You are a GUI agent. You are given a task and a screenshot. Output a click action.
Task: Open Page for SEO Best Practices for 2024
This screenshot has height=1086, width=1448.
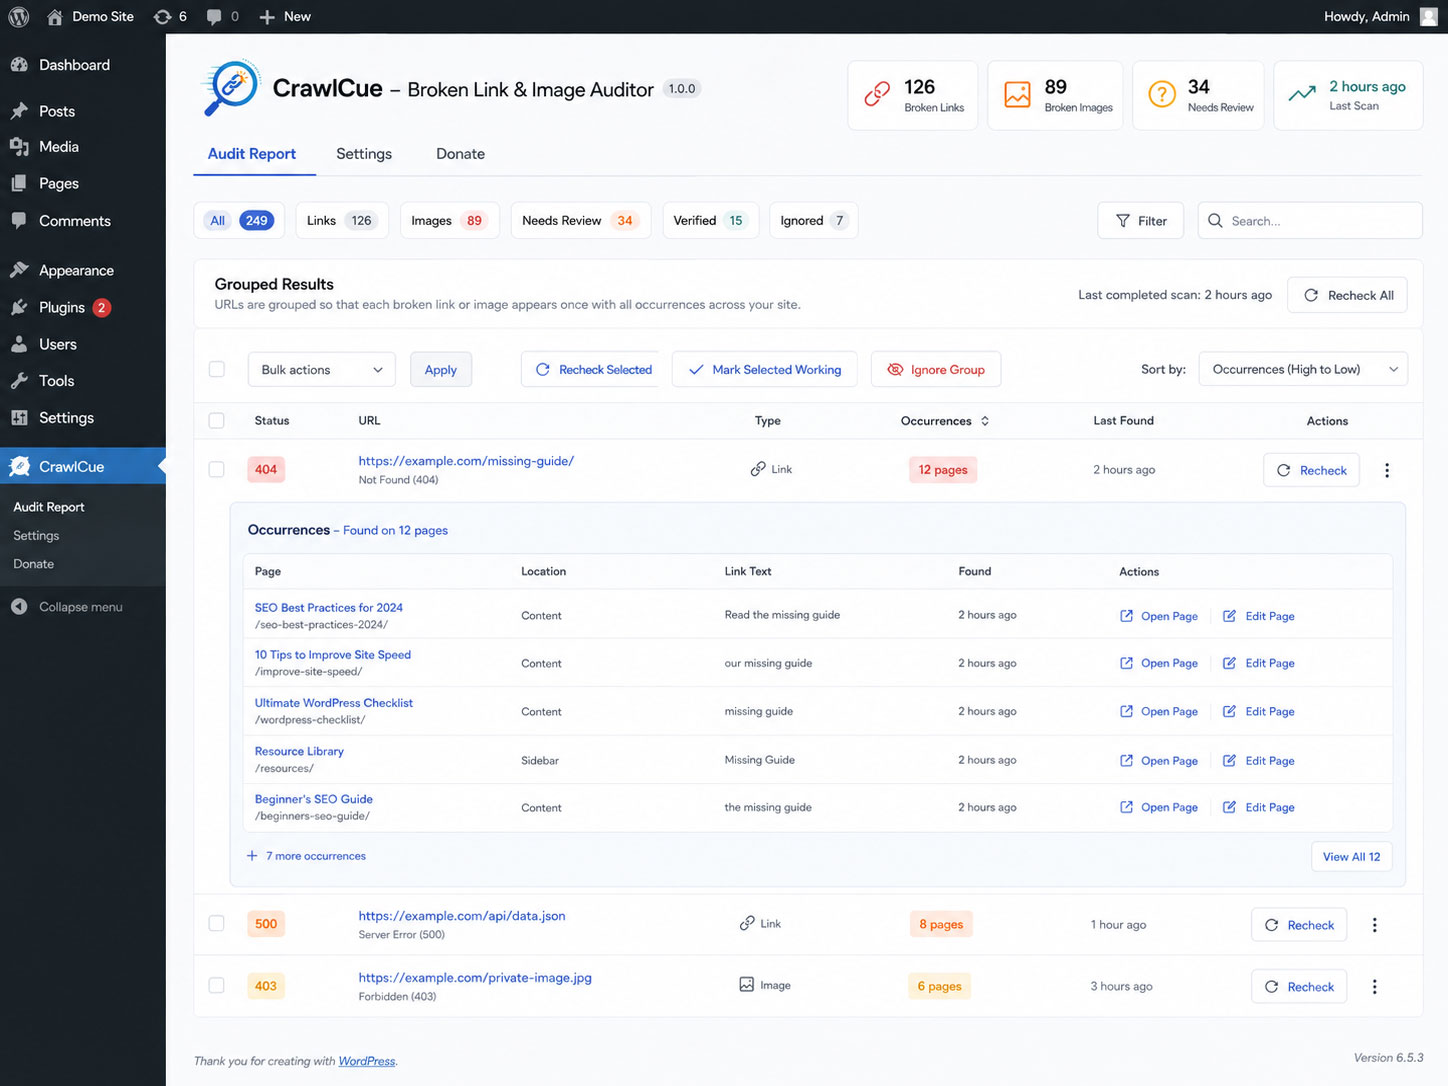[x=1159, y=616]
